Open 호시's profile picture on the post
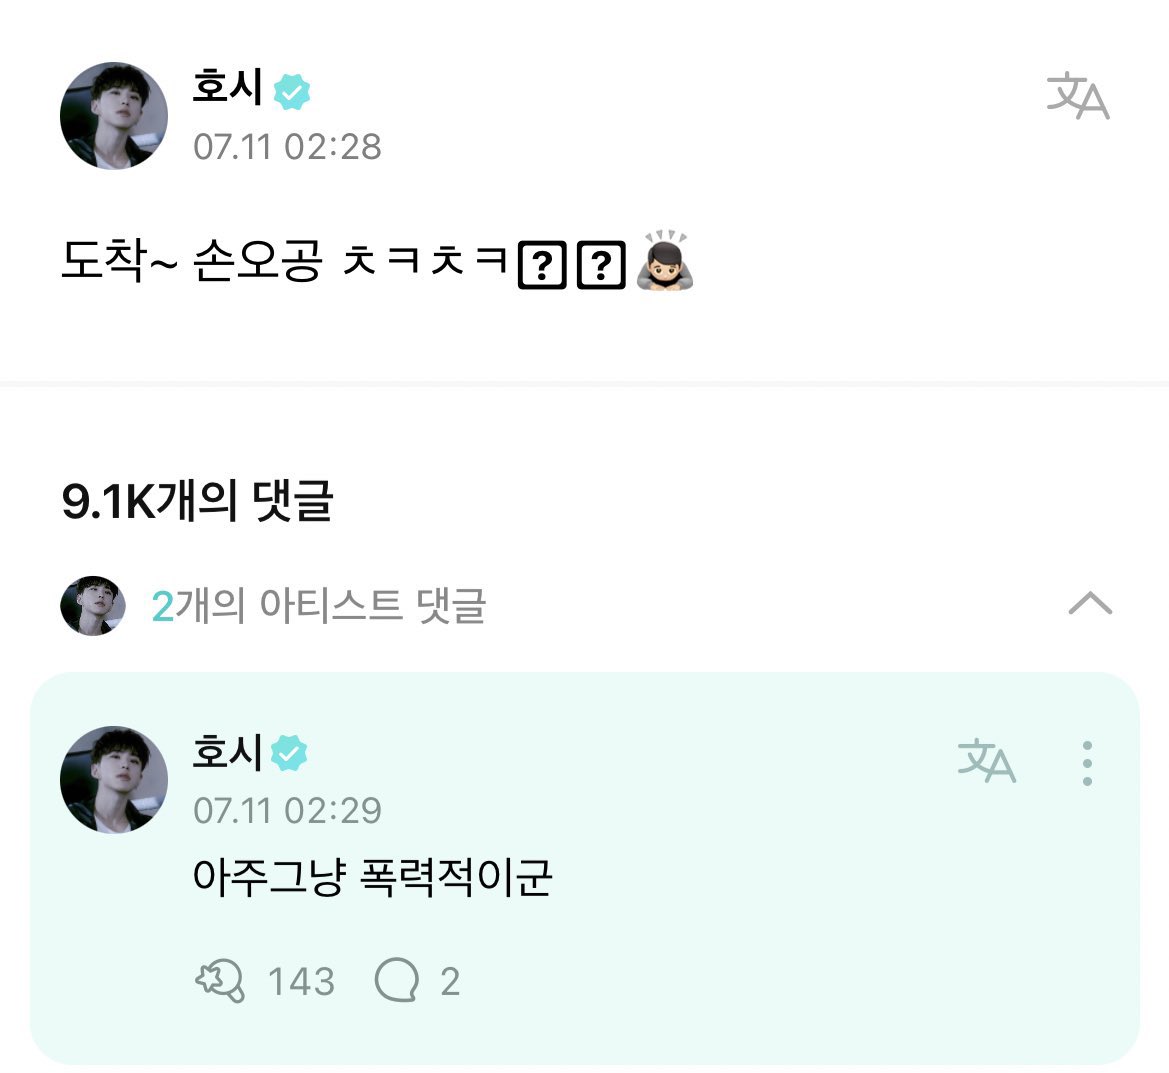 113,116
